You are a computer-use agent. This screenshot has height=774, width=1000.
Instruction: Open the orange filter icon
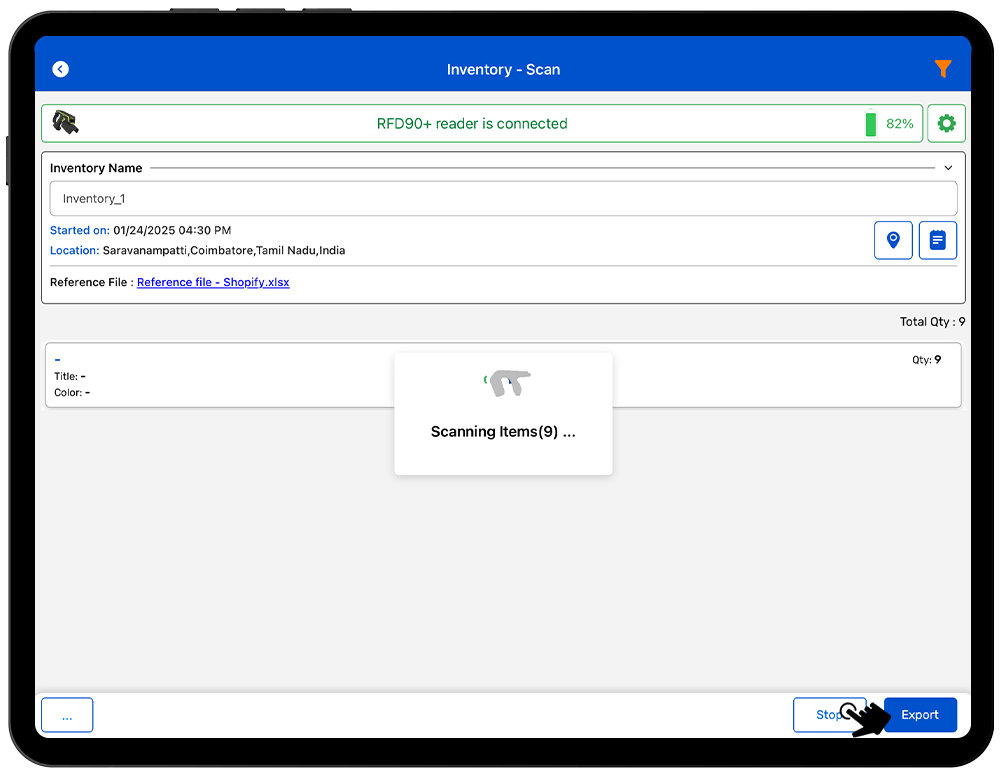[x=942, y=69]
